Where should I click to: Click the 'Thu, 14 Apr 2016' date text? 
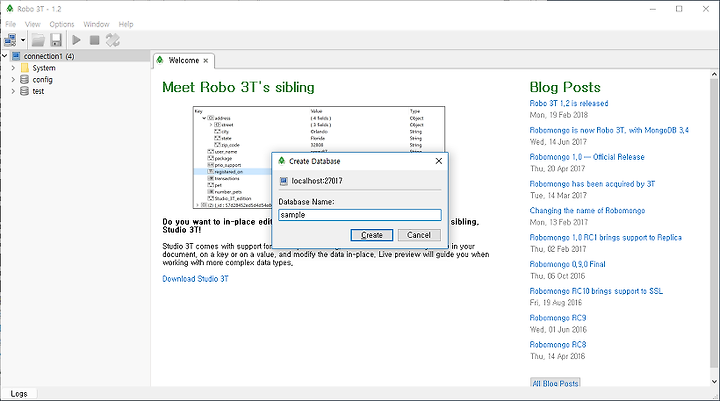557,356
